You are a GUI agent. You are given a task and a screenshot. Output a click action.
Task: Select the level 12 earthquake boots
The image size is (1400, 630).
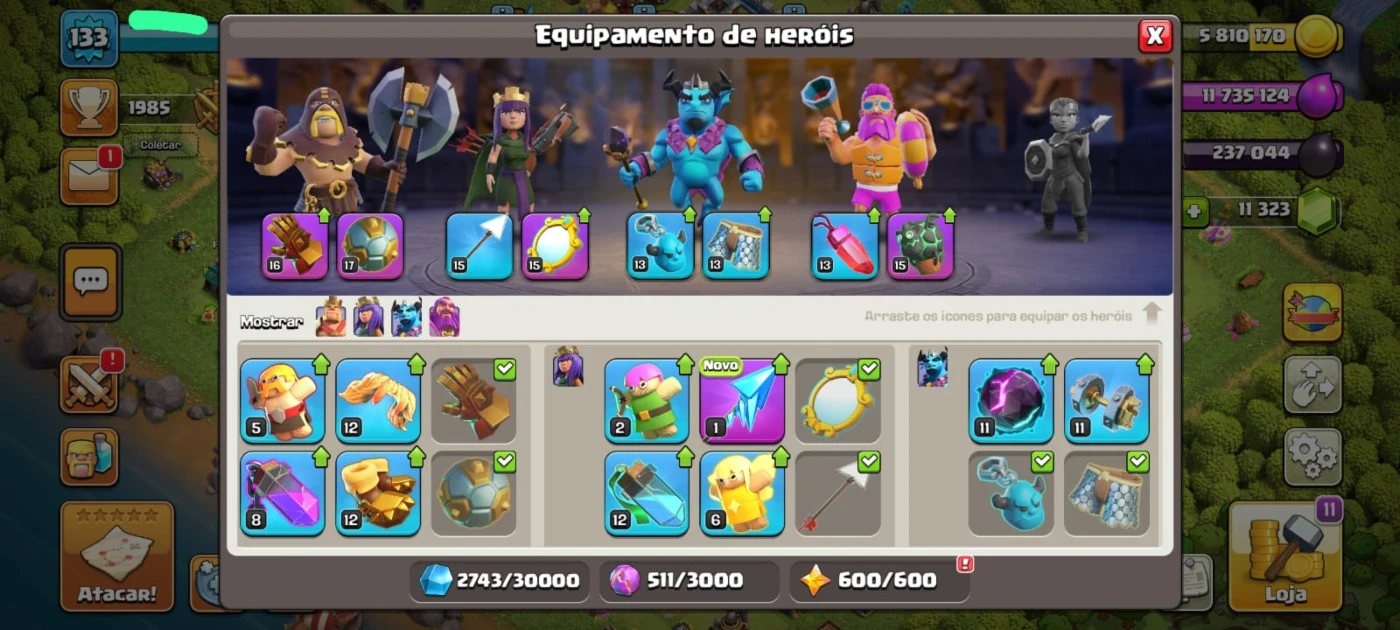[x=378, y=493]
